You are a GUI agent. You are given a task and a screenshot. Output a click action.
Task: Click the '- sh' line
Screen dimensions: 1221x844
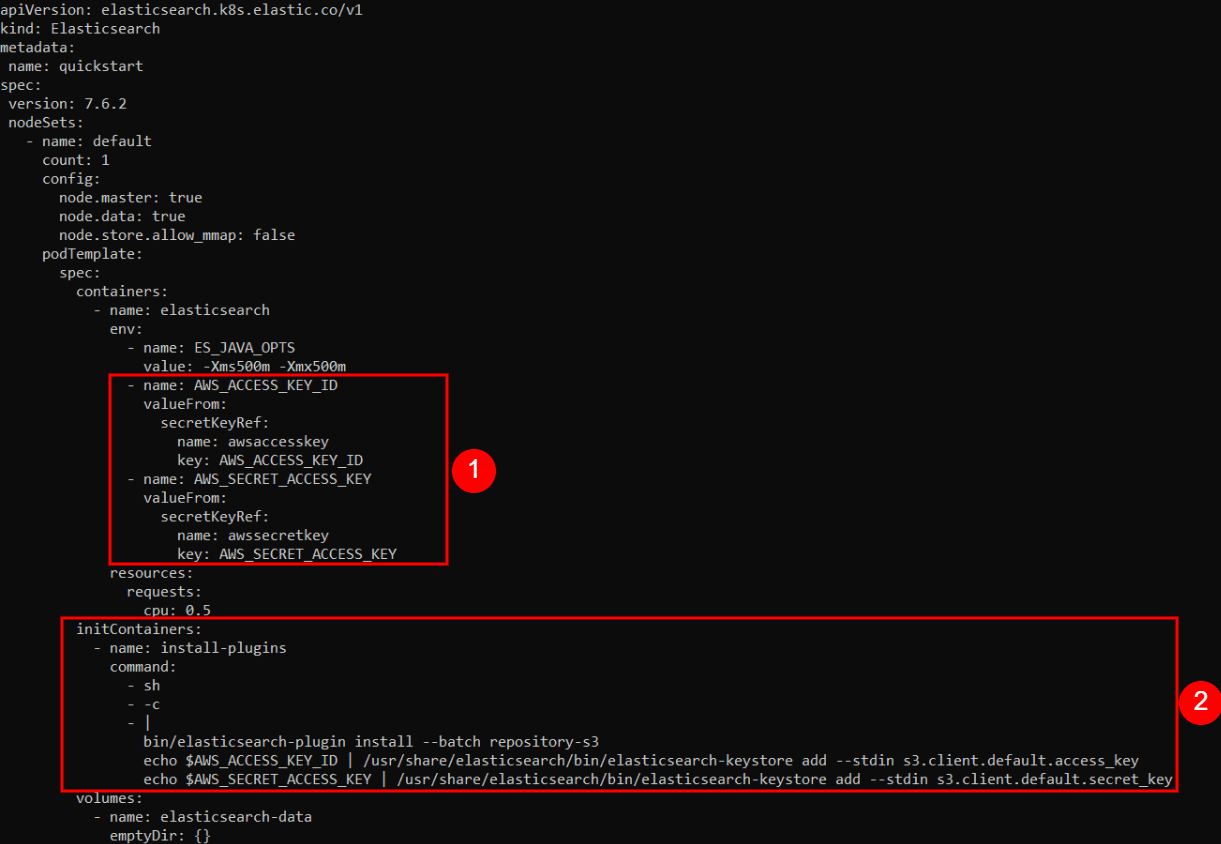[x=144, y=686]
